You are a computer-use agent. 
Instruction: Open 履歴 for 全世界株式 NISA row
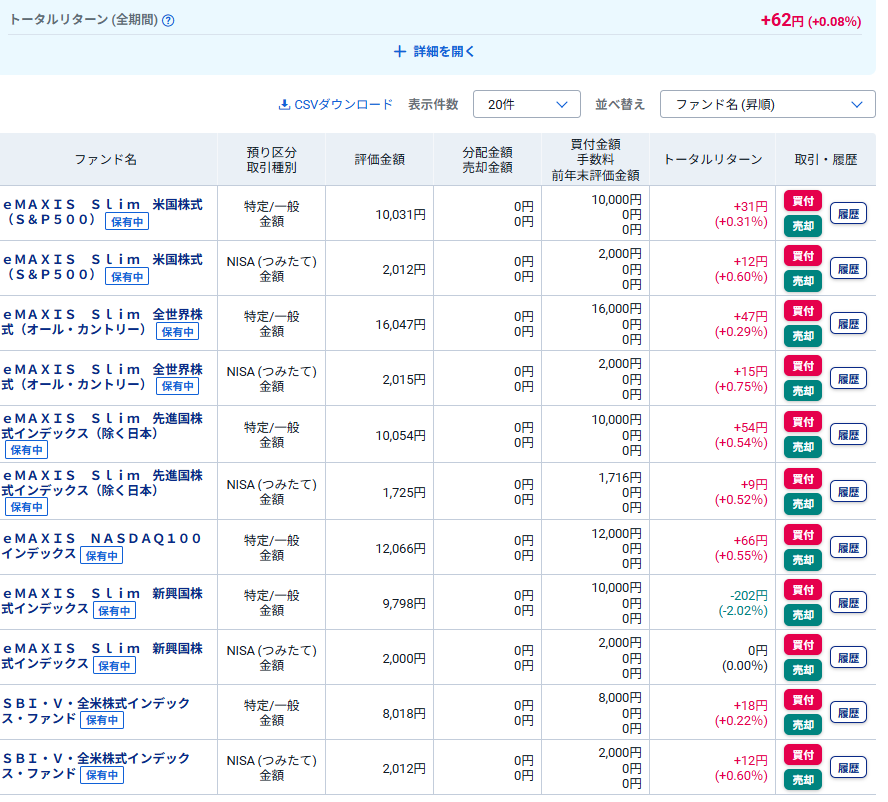pyautogui.click(x=848, y=378)
